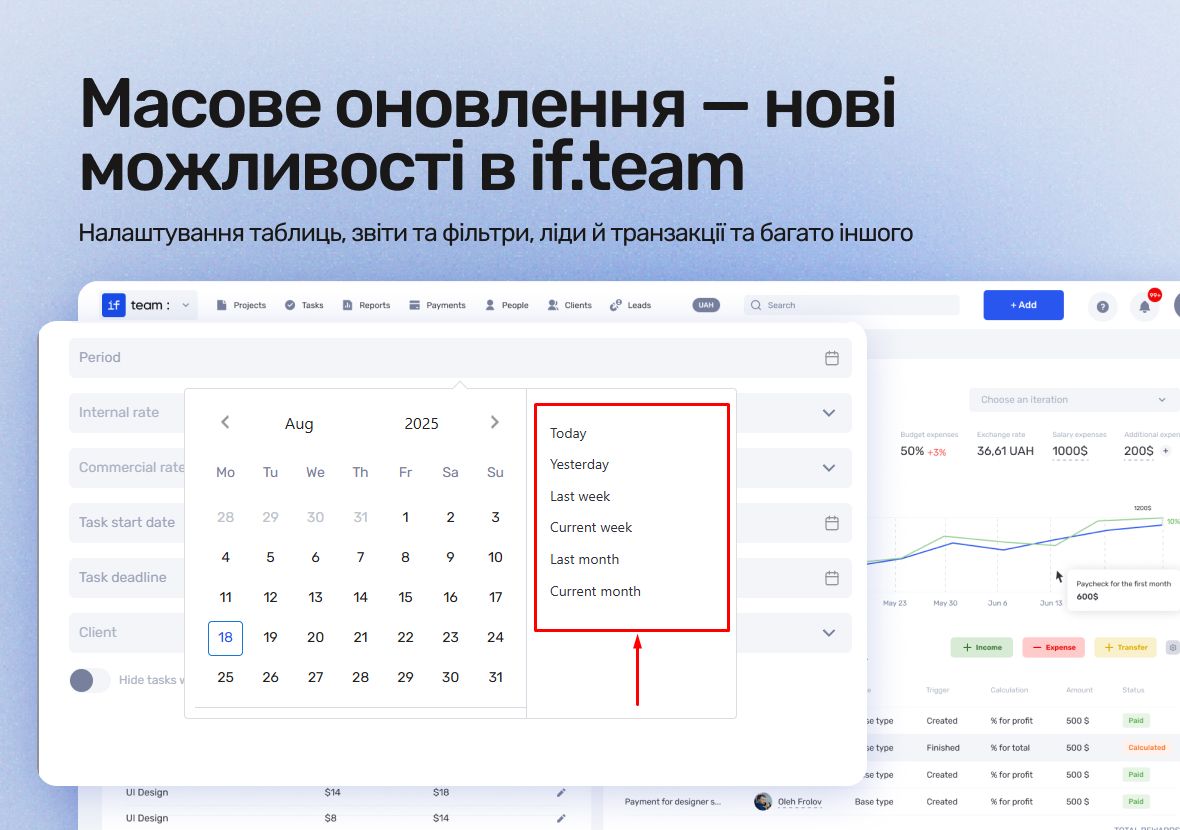Choose the Today preset
The width and height of the screenshot is (1180, 830).
coord(568,433)
